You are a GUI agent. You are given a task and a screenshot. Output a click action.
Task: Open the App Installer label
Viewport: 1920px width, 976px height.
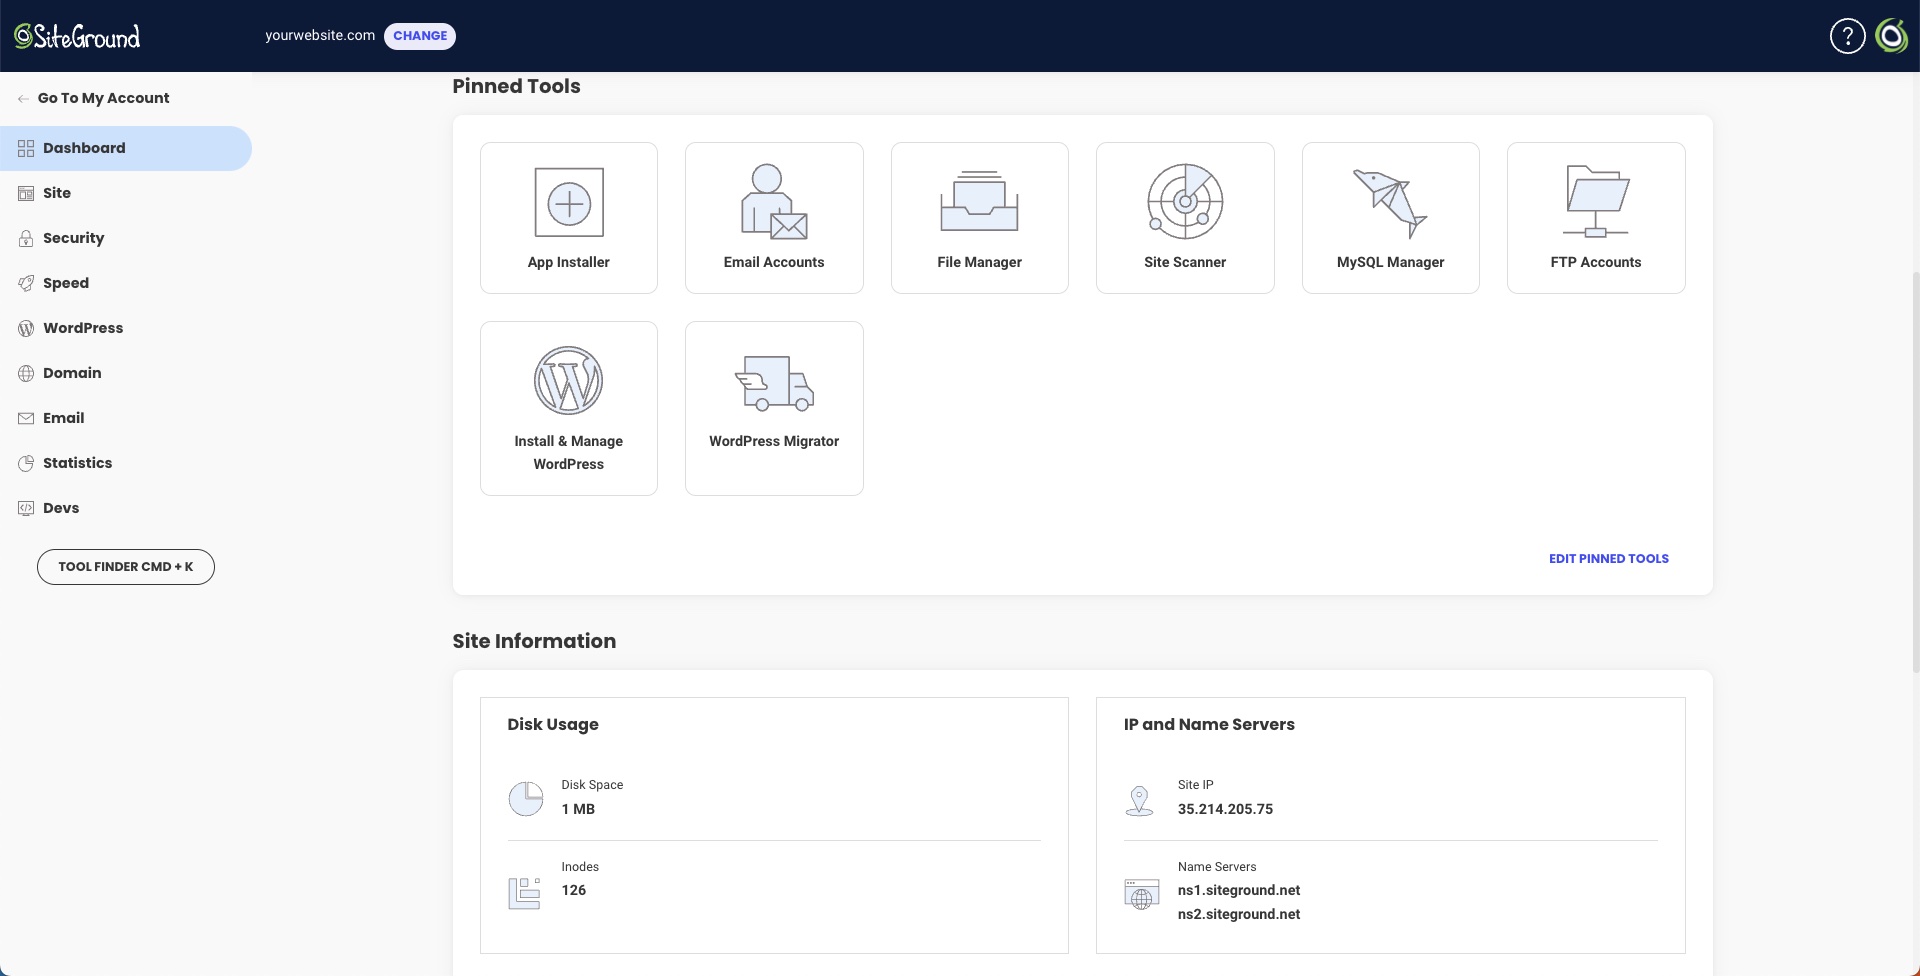[x=569, y=262]
